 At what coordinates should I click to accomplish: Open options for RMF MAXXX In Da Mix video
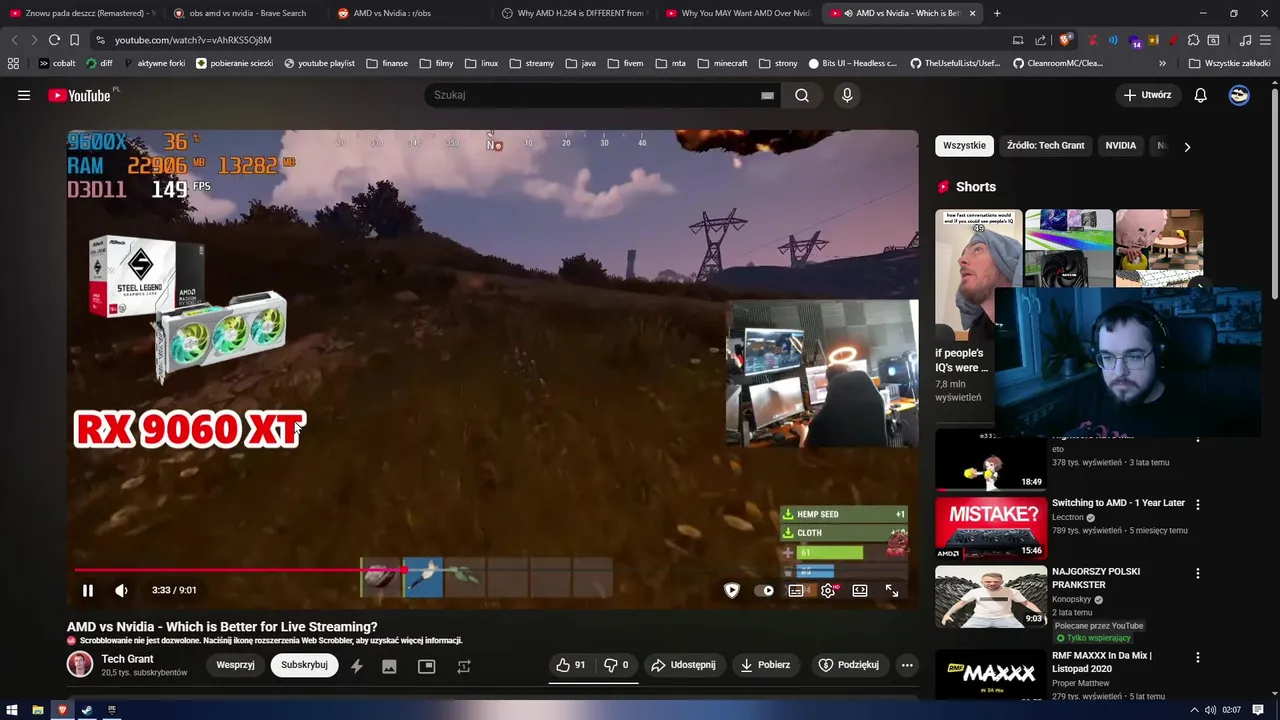[x=1198, y=658]
